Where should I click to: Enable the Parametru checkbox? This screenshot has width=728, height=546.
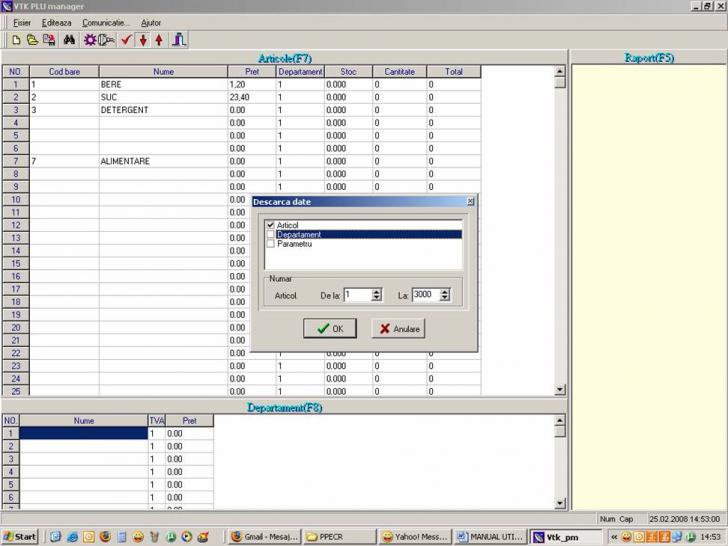tap(271, 244)
